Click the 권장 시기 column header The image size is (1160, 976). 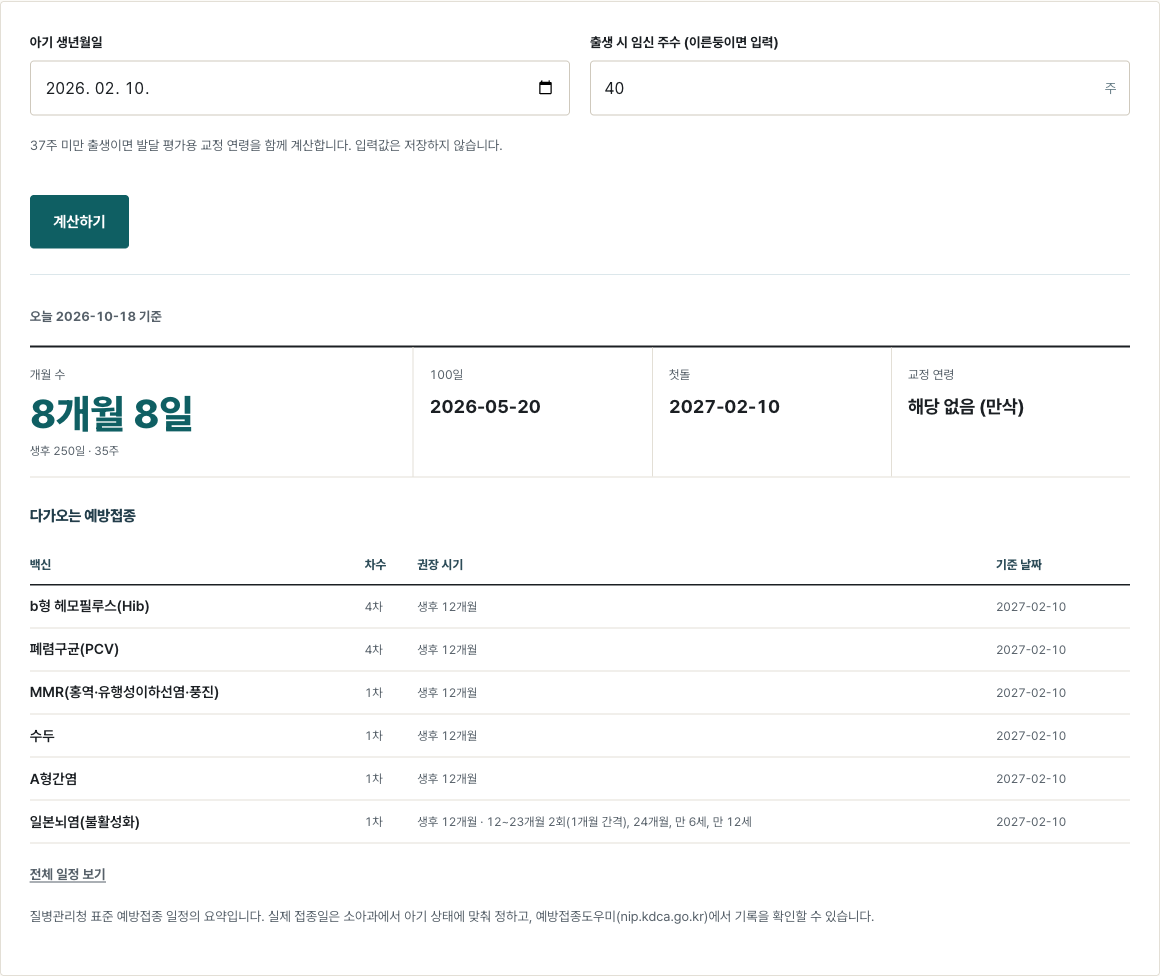click(x=440, y=564)
